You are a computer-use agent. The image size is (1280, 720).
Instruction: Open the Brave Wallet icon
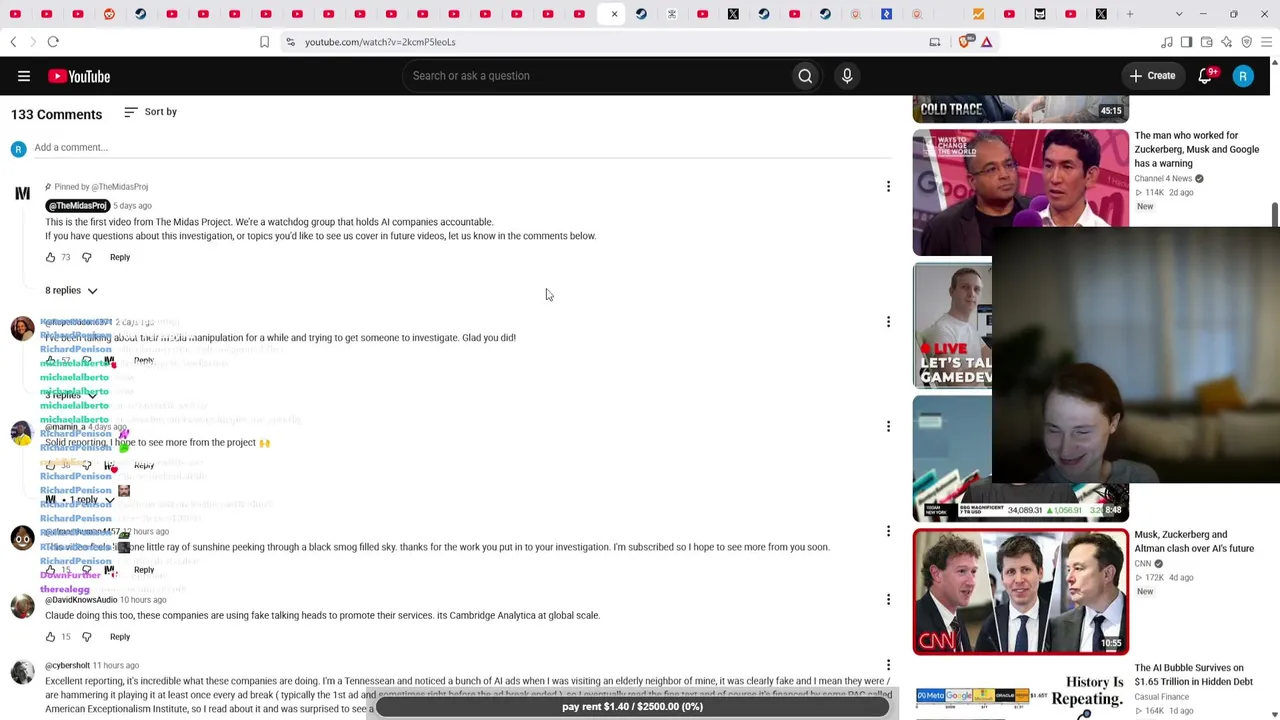pos(1207,42)
